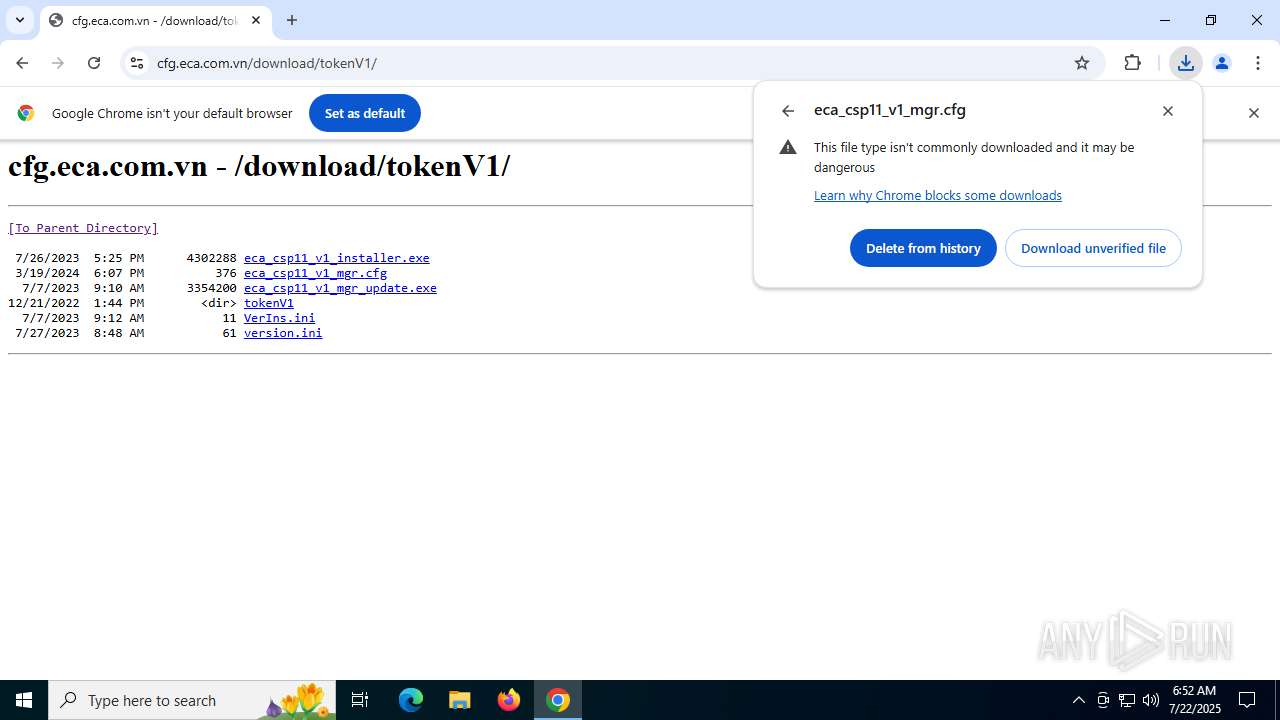Open Learn why Chrome blocks some downloads
Screen dimensions: 1280x720
click(x=938, y=195)
